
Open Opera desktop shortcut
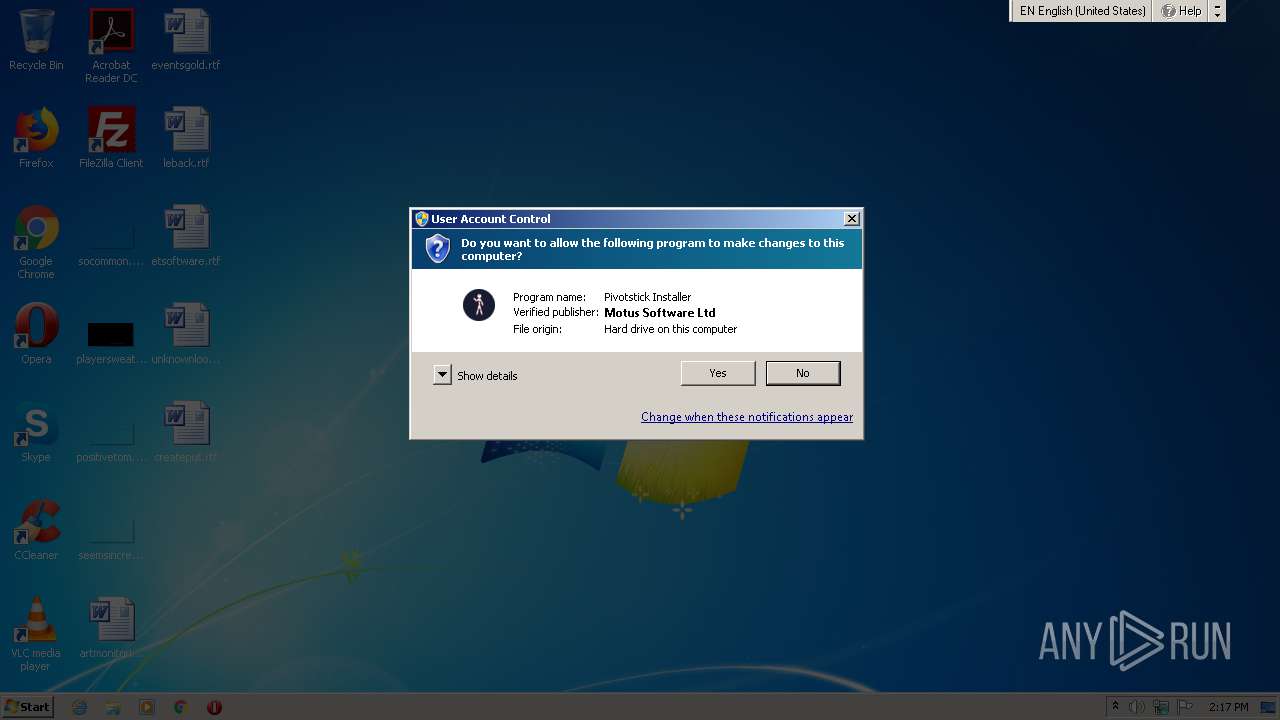(x=36, y=334)
